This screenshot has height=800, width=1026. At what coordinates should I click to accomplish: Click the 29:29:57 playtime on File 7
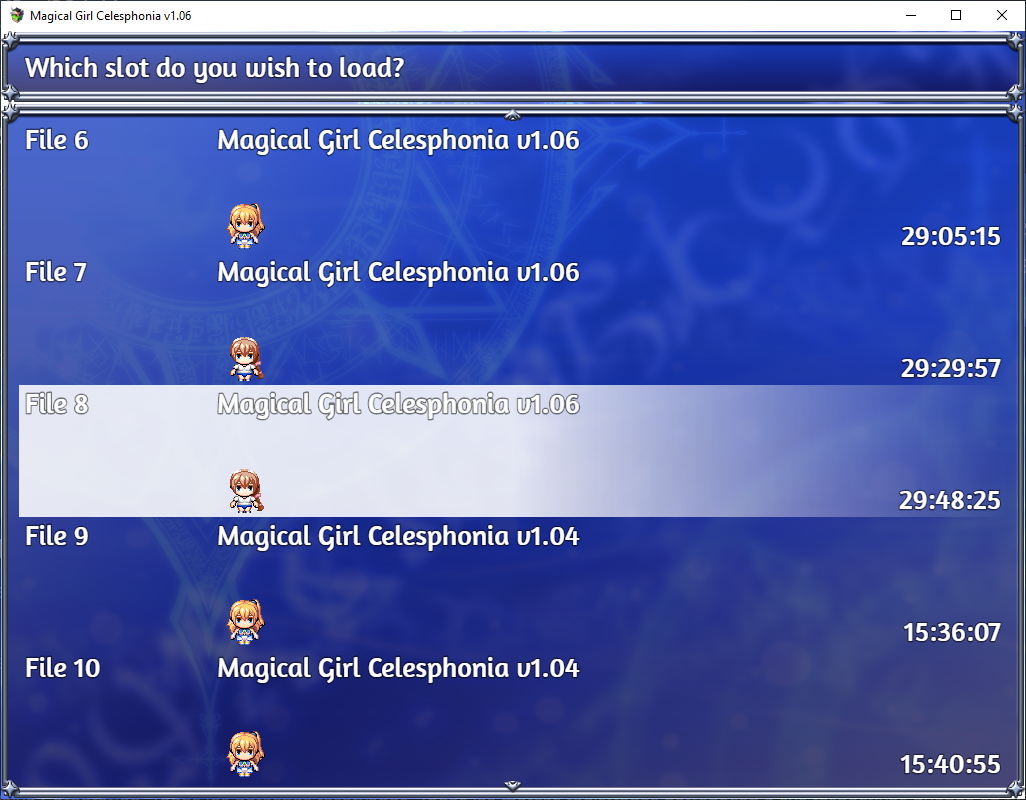[x=951, y=368]
